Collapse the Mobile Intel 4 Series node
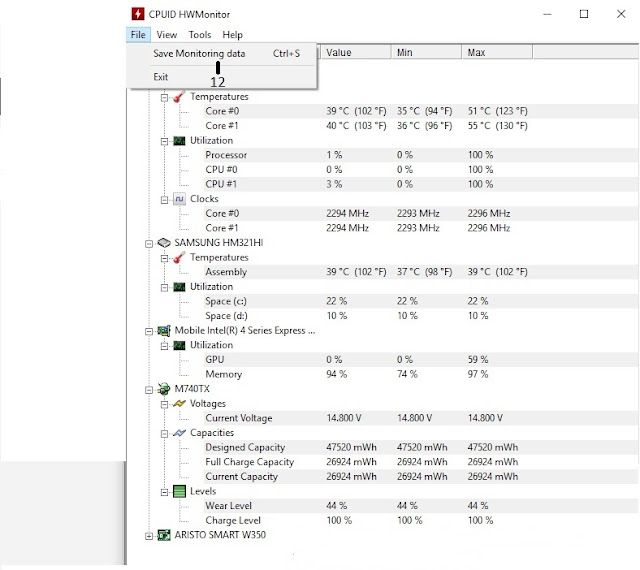 (x=149, y=332)
